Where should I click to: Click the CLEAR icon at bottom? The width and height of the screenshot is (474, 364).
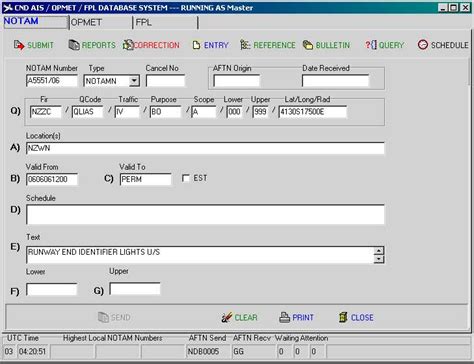tap(227, 317)
